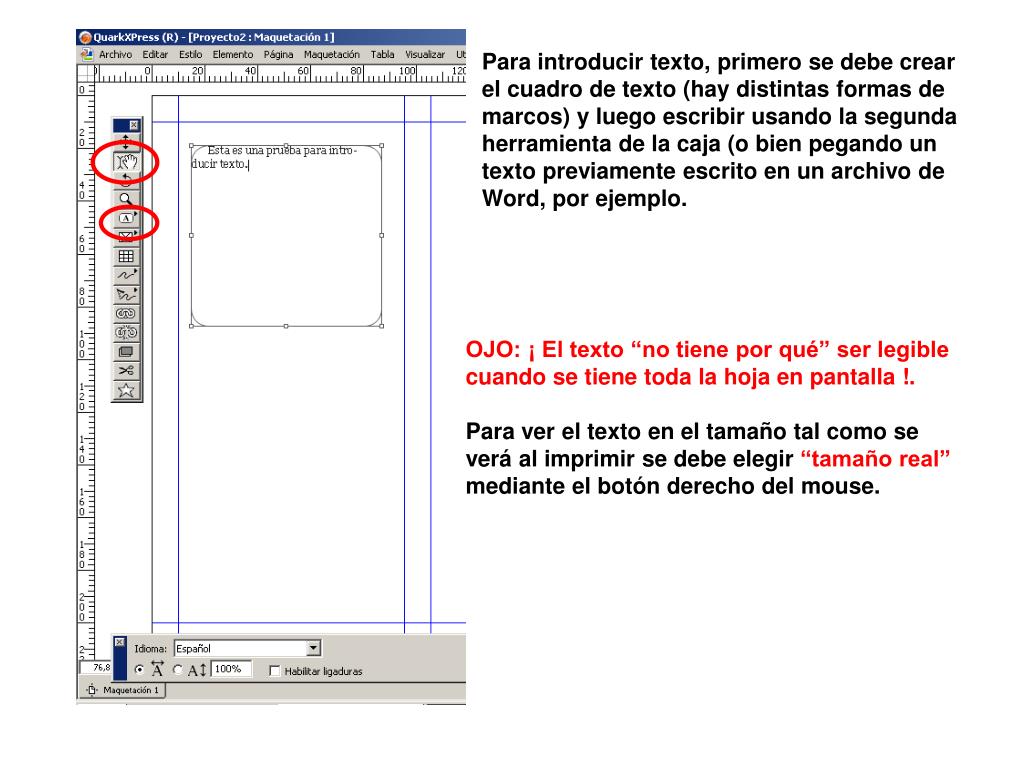Click the text box's bottom-center resize handle
The height and width of the screenshot is (768, 1024).
click(x=286, y=326)
